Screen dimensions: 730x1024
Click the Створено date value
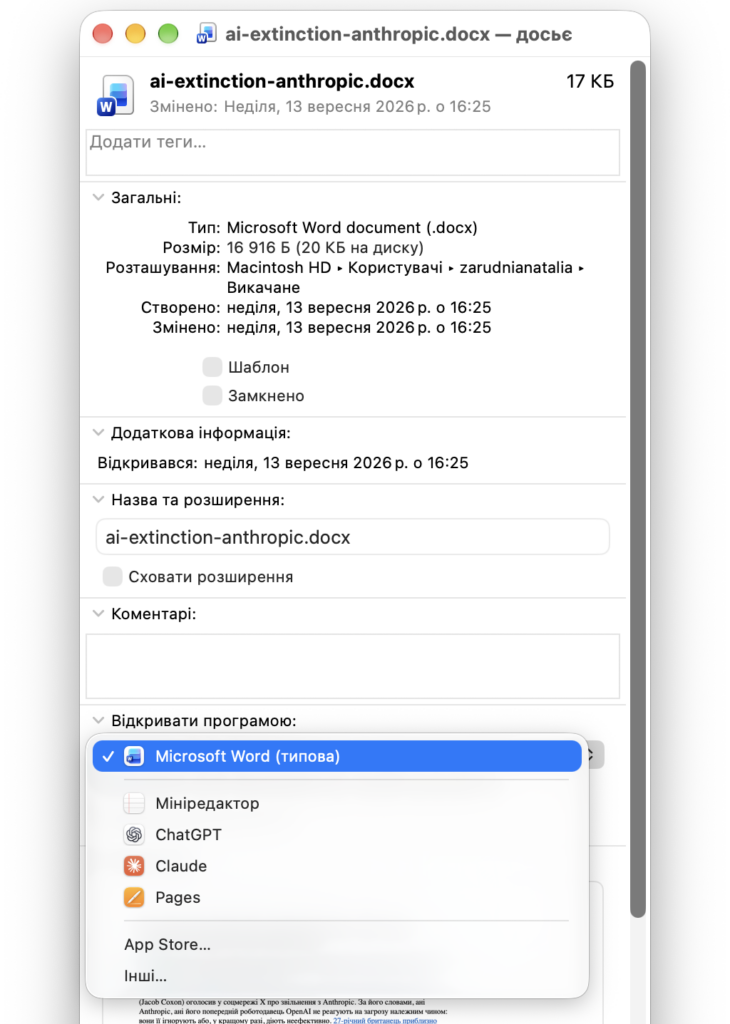359,307
